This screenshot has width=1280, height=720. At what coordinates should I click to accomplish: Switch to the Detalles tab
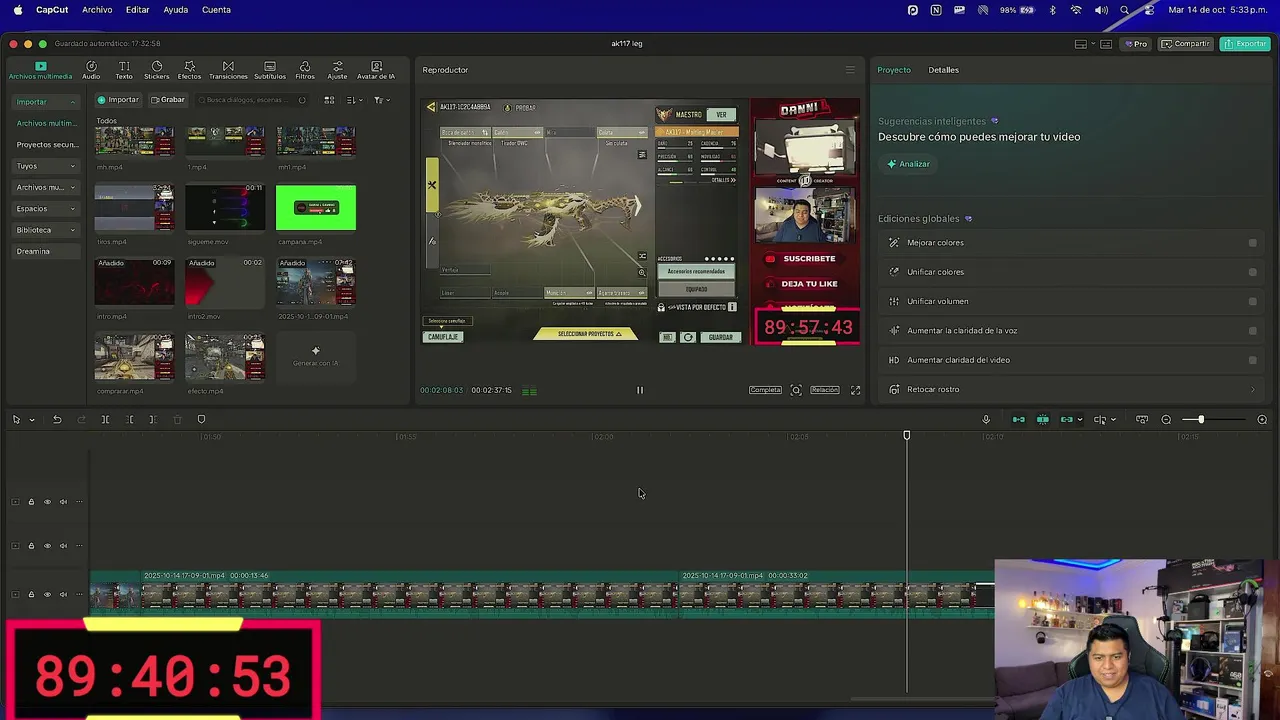coord(943,70)
